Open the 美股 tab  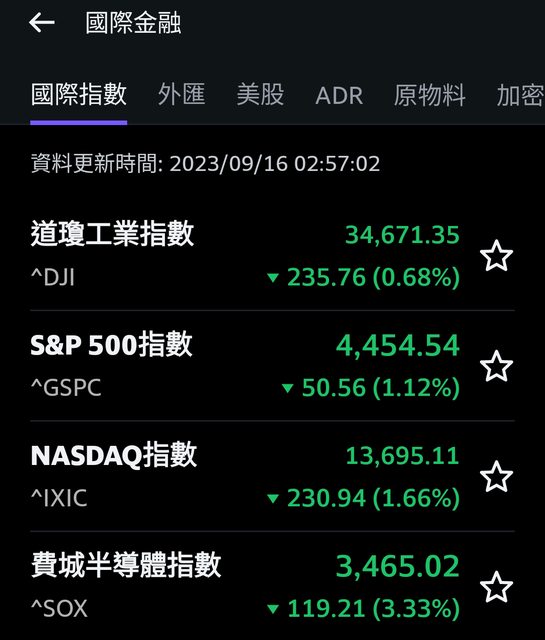(x=260, y=95)
